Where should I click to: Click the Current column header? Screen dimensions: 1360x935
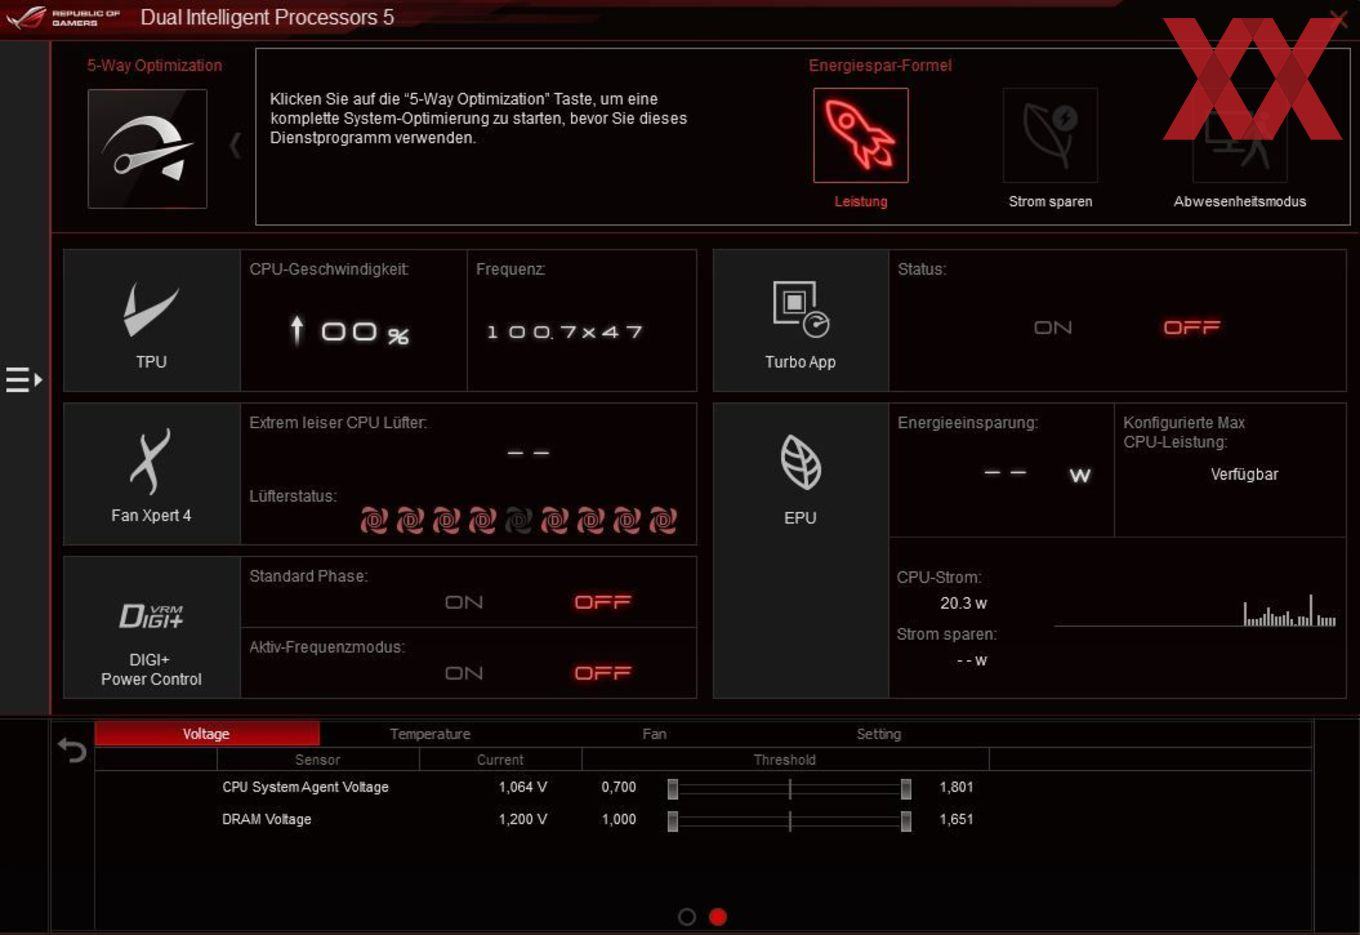tap(500, 760)
